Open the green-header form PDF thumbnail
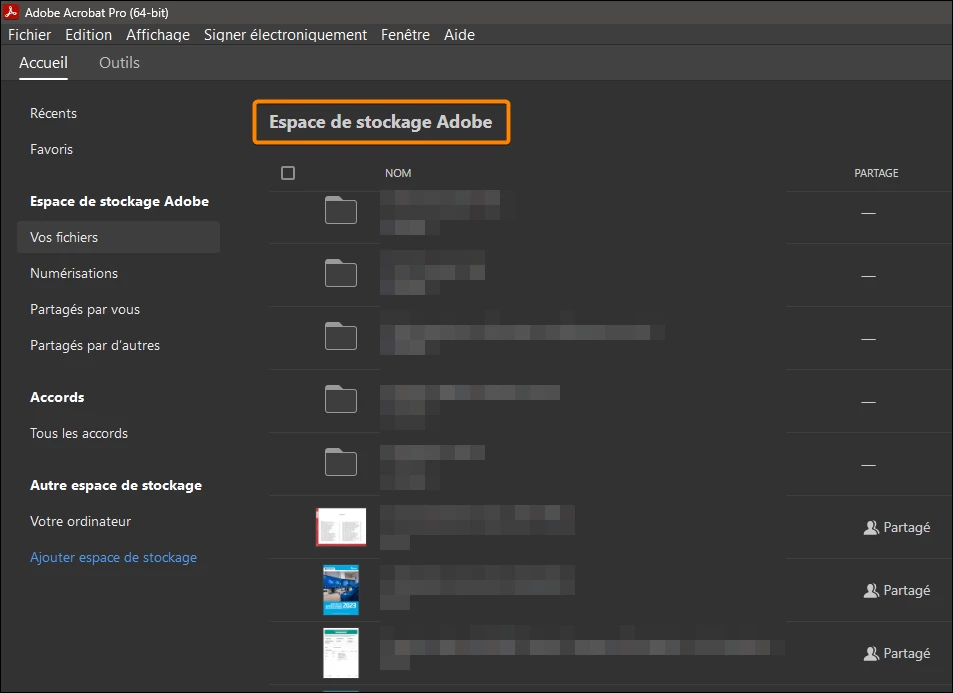The image size is (953, 693). 341,653
